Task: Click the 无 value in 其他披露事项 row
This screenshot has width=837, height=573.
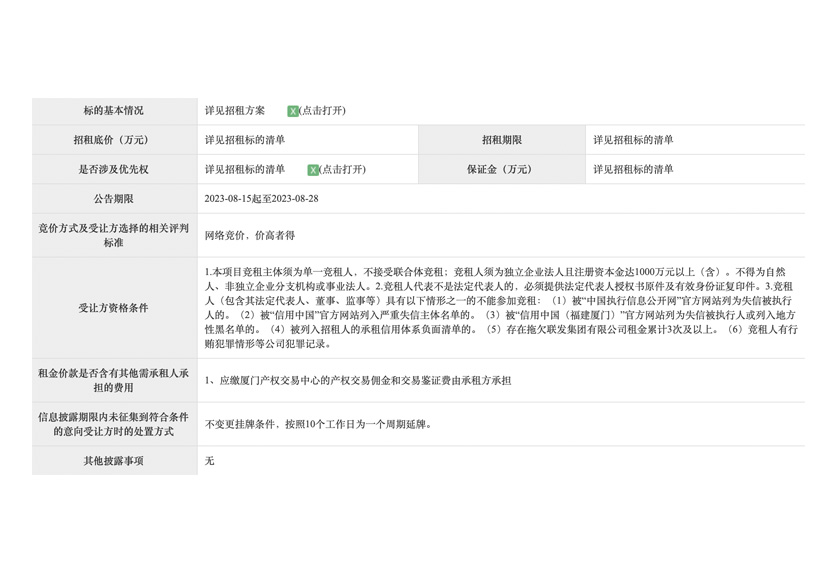Action: coord(209,461)
